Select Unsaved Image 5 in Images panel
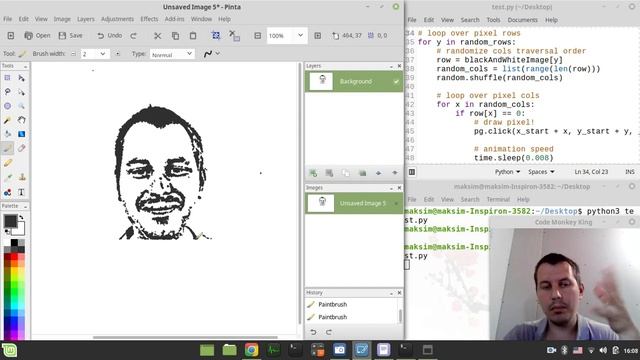 pos(354,203)
